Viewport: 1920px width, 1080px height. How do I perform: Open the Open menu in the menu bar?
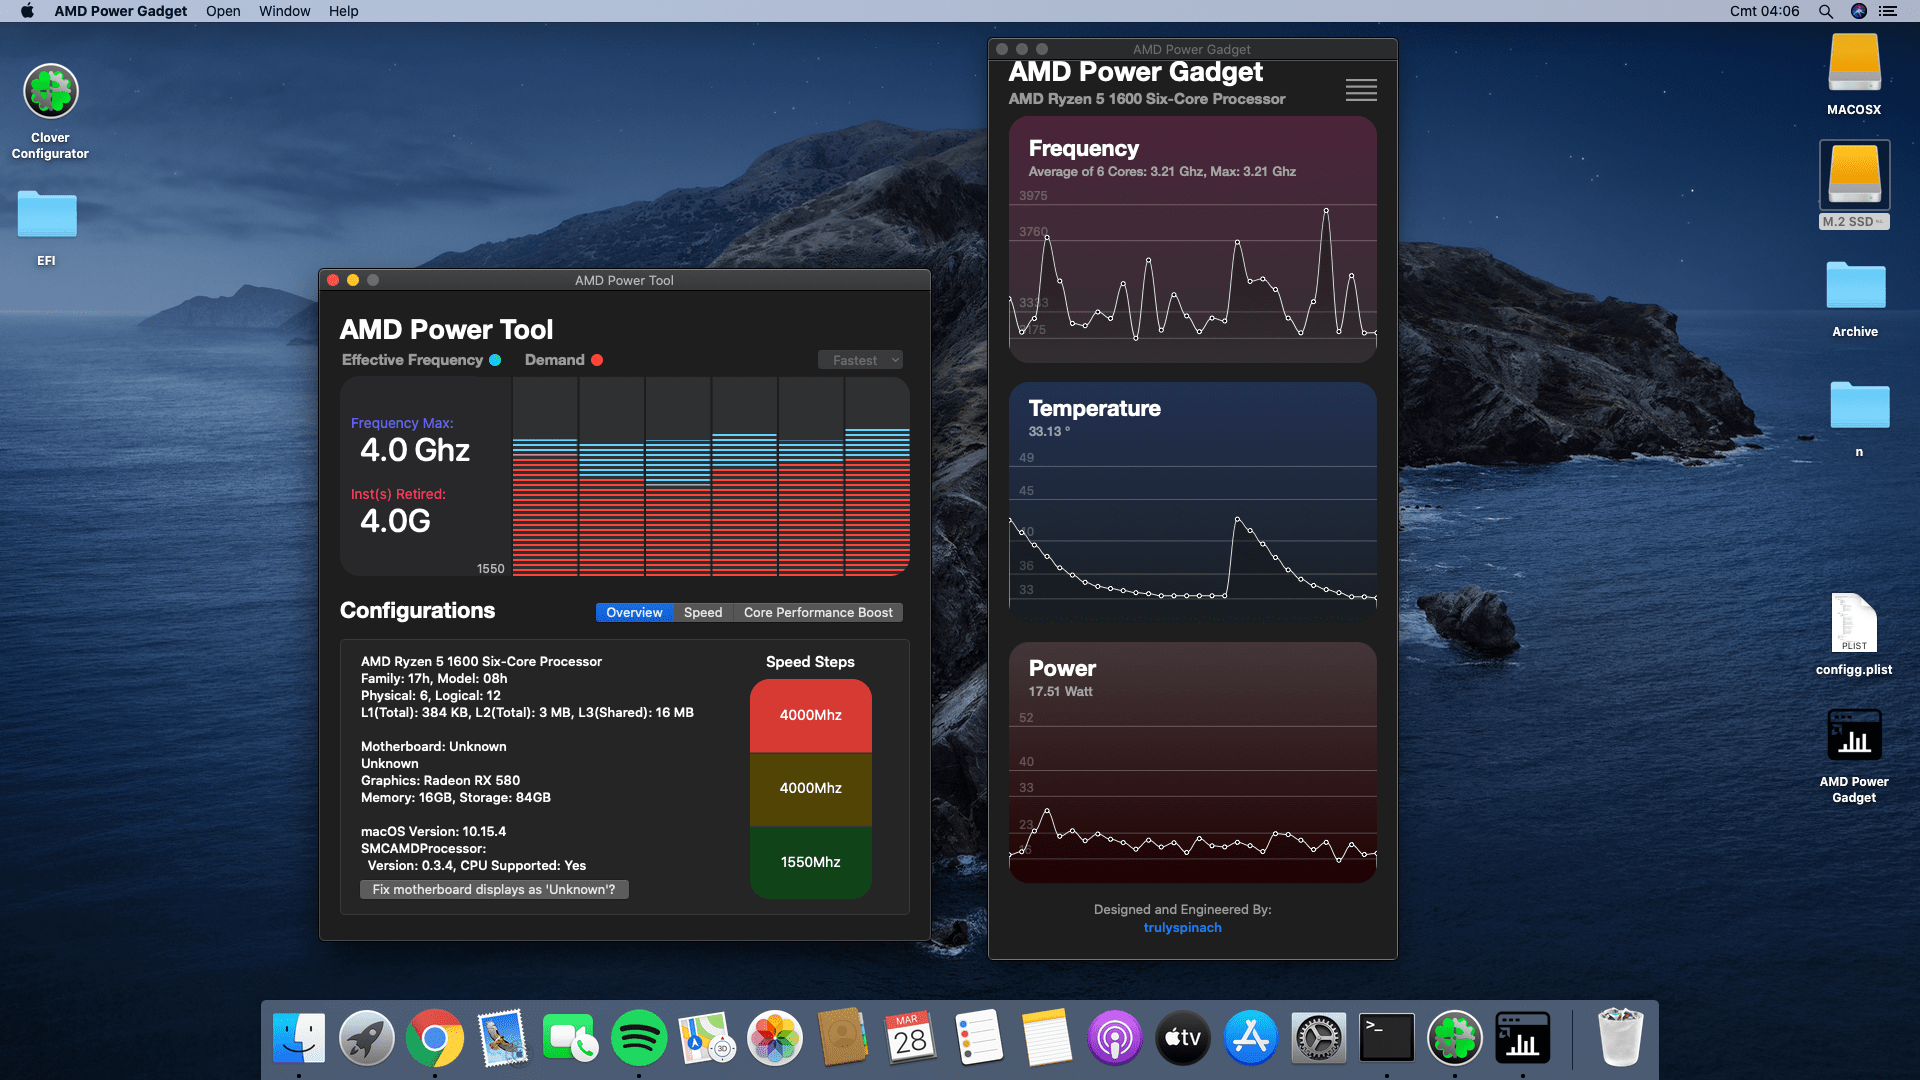tap(223, 11)
